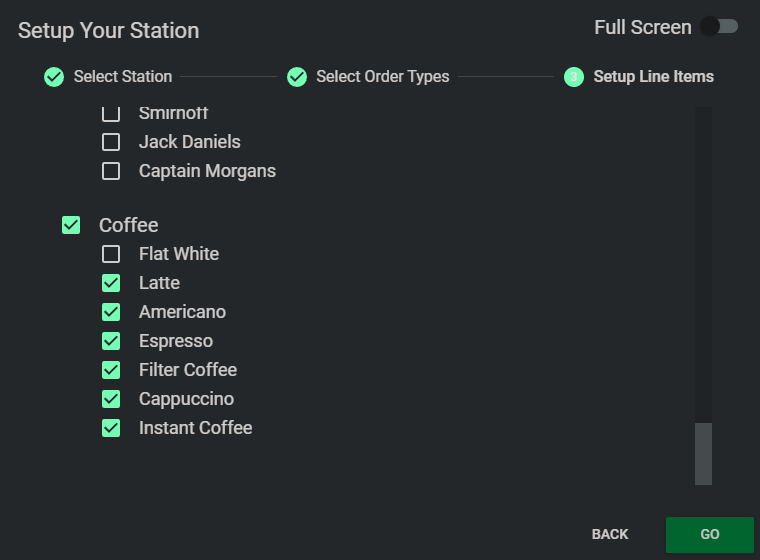Uncheck the Coffee category checkbox
760x560 pixels.
pos(71,225)
